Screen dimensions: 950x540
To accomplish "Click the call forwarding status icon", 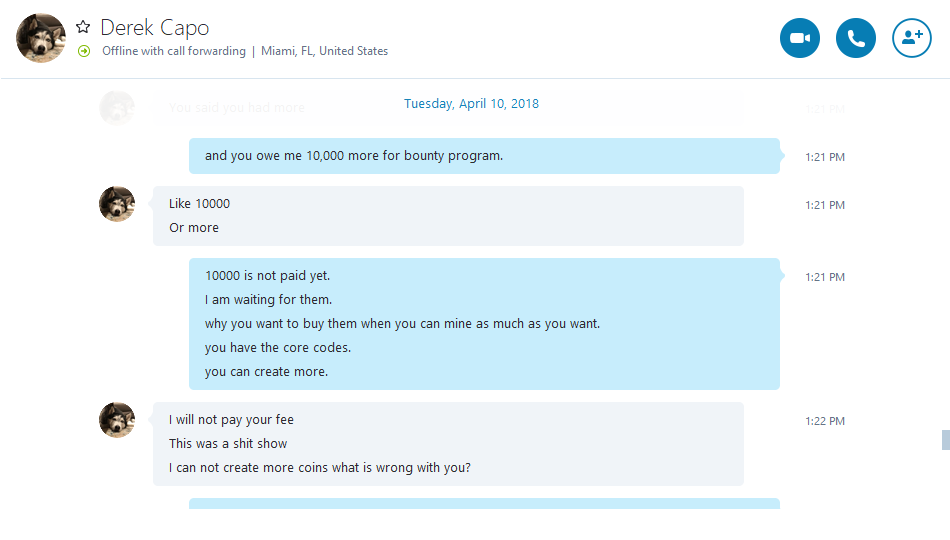I will click(84, 52).
